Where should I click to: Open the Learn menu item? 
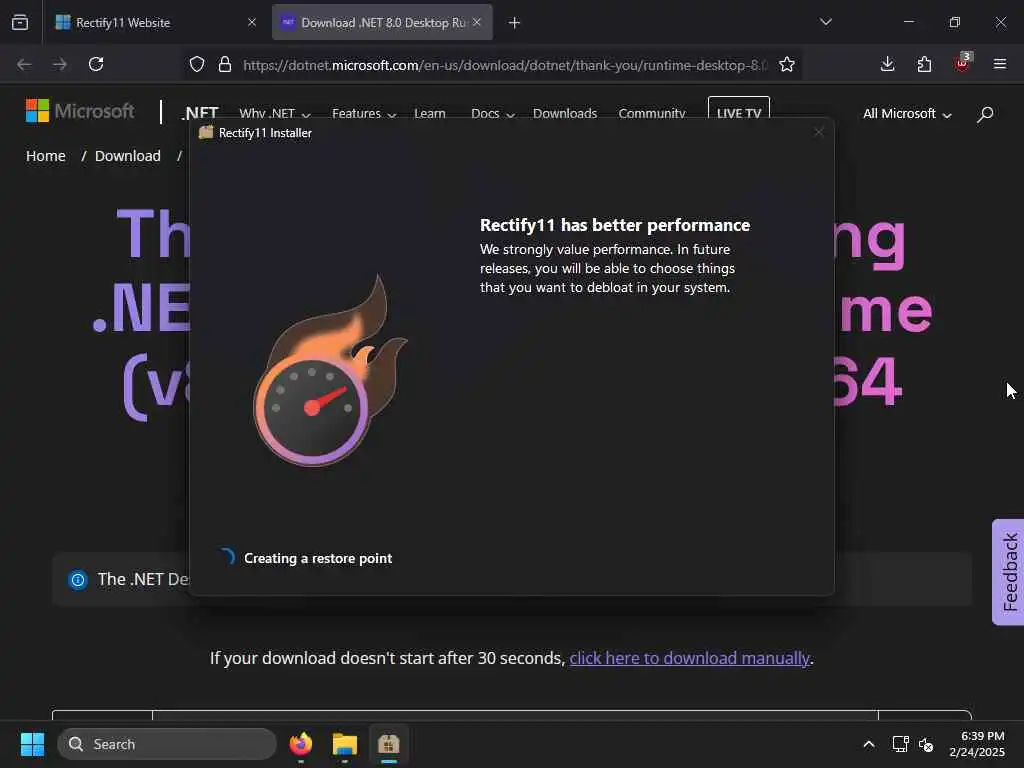click(430, 114)
